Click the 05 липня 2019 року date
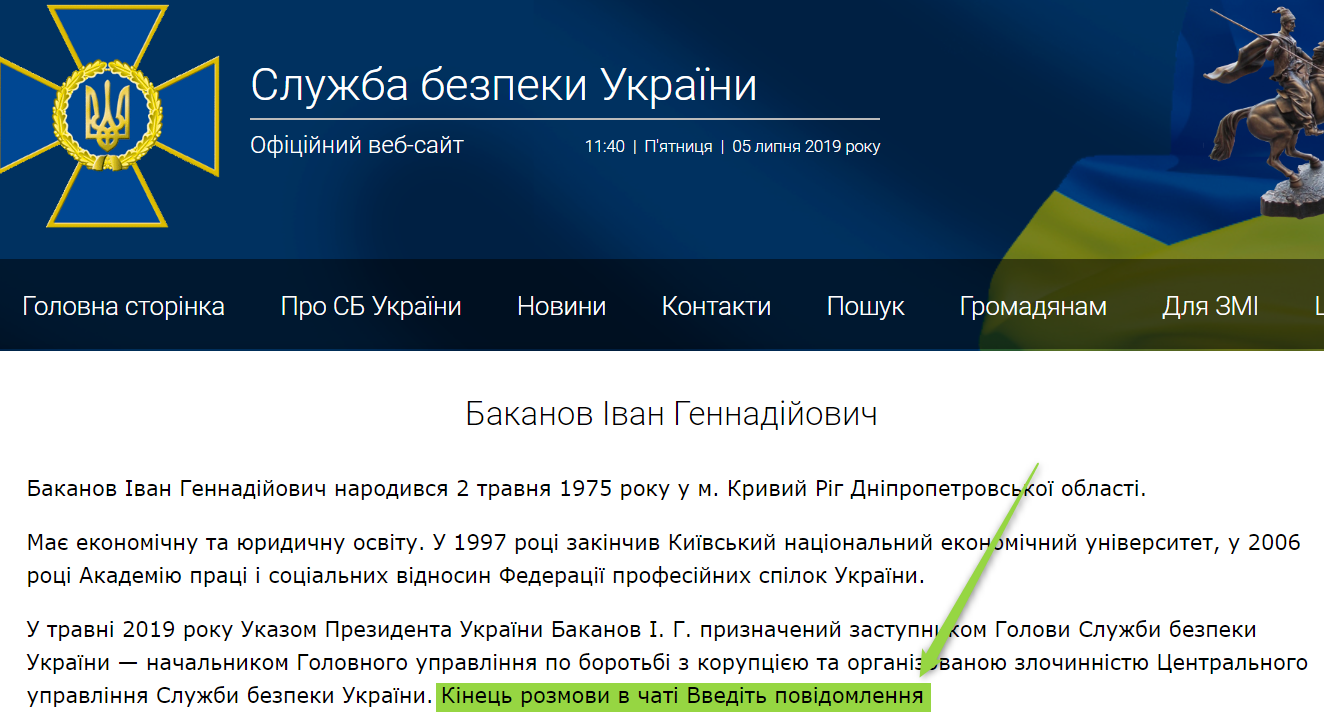1324x722 pixels. click(806, 147)
